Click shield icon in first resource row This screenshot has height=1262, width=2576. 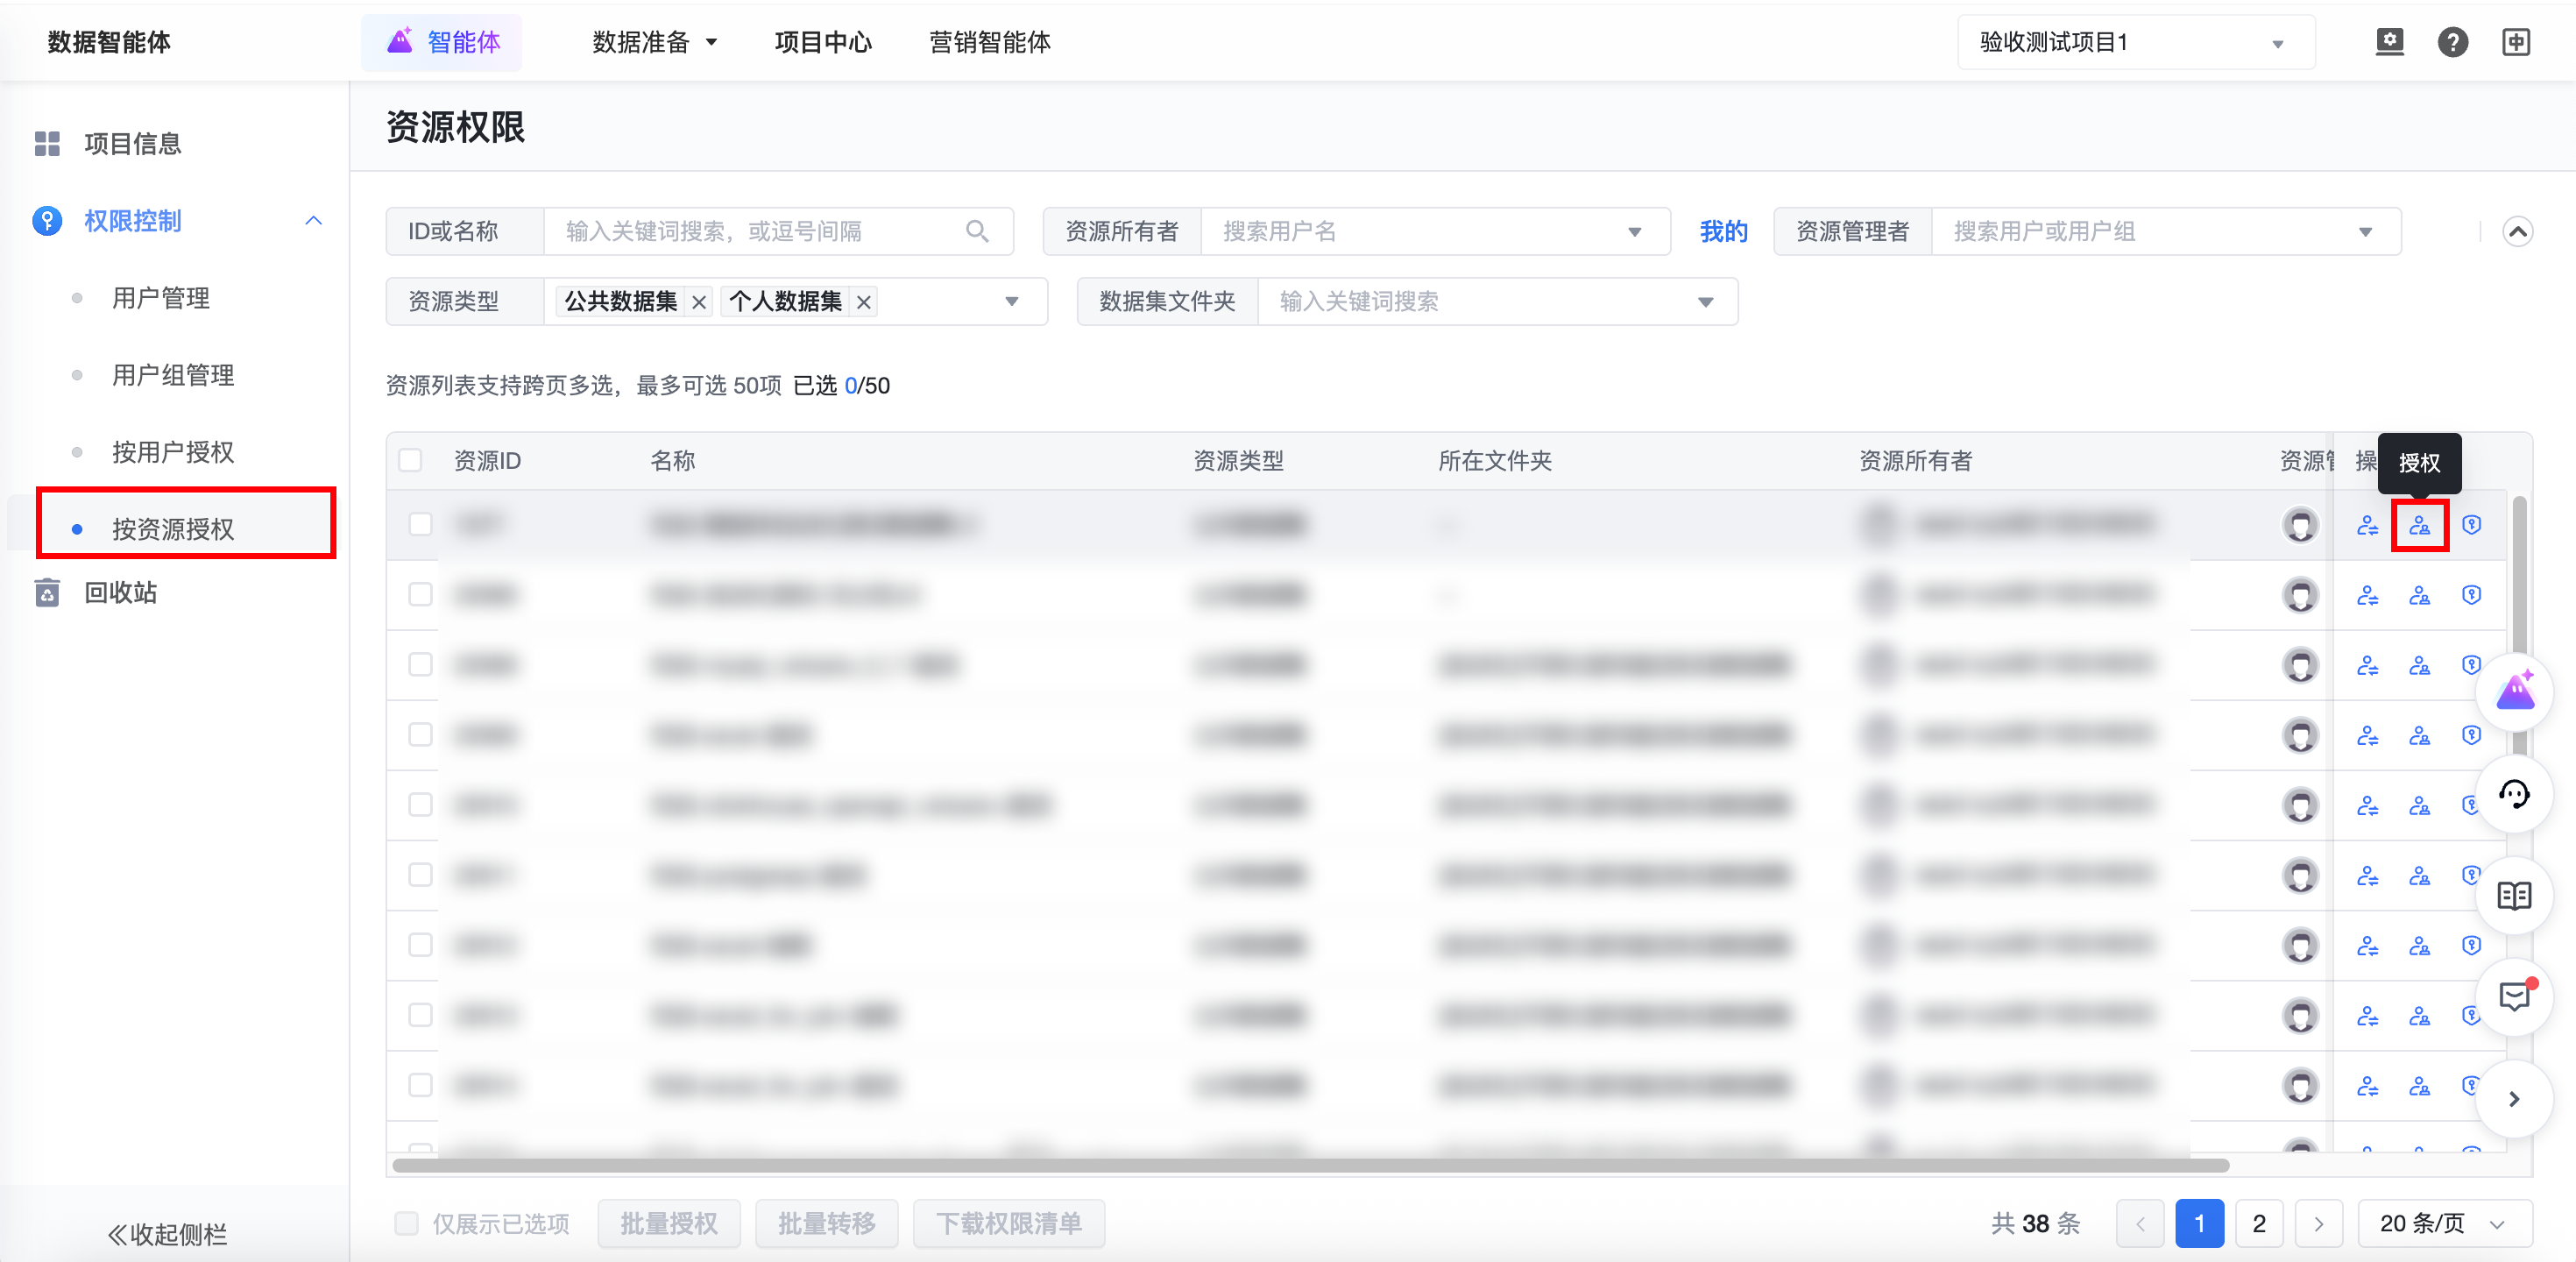pos(2471,525)
